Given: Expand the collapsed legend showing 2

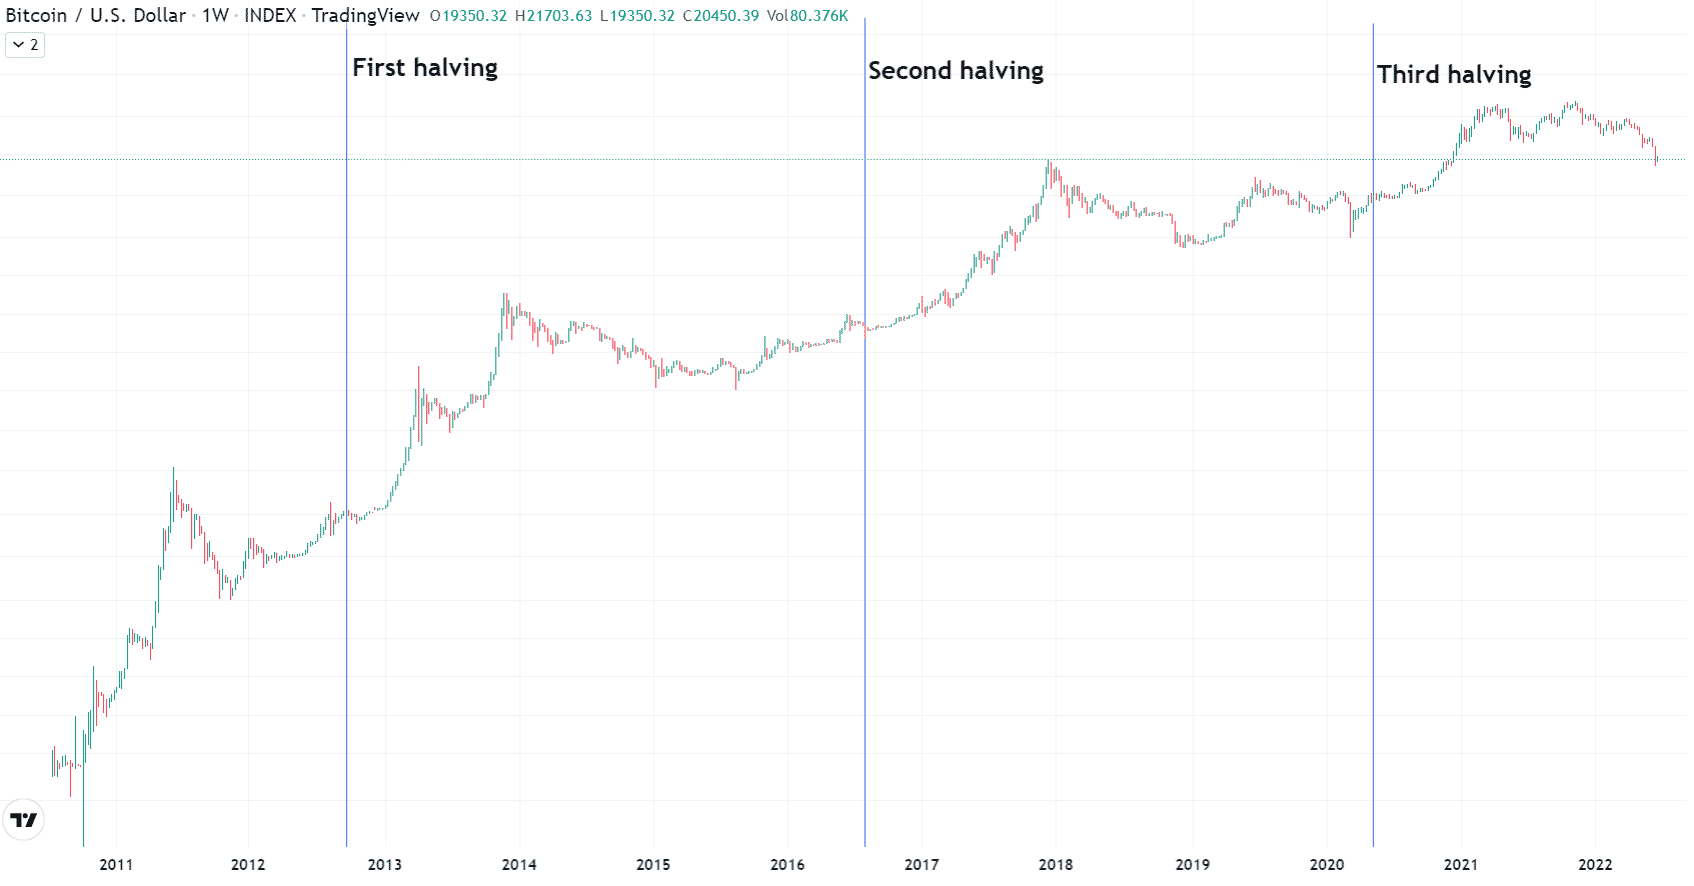Looking at the screenshot, I should [25, 45].
